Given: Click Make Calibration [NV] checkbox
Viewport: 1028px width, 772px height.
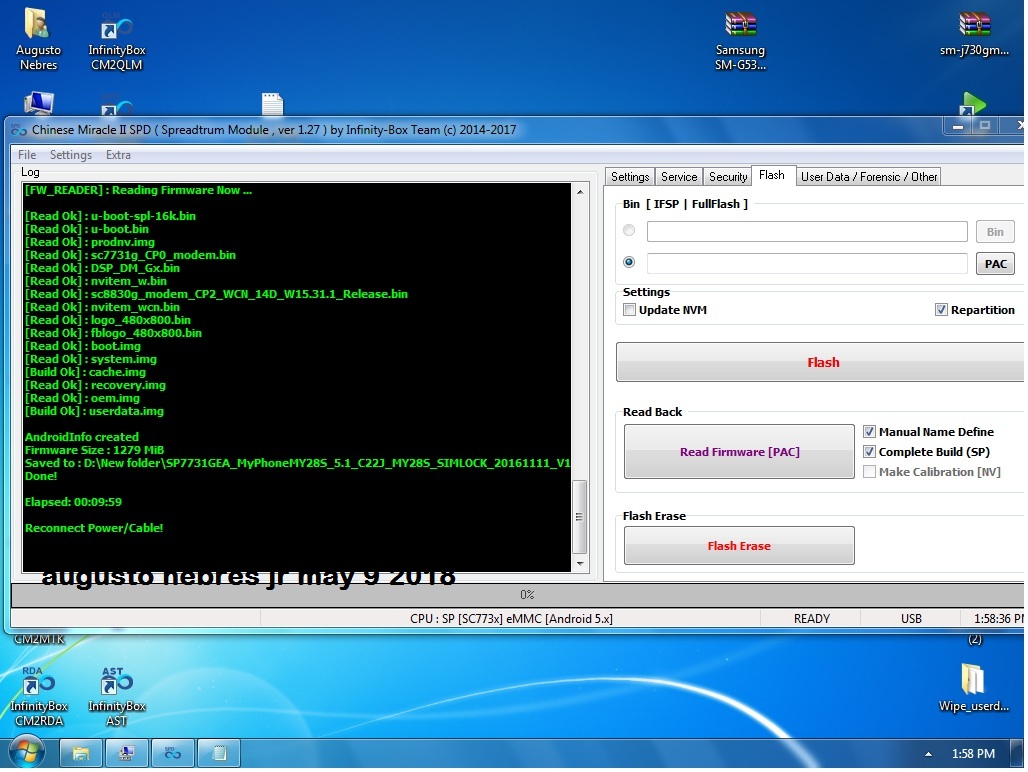Looking at the screenshot, I should (x=869, y=471).
